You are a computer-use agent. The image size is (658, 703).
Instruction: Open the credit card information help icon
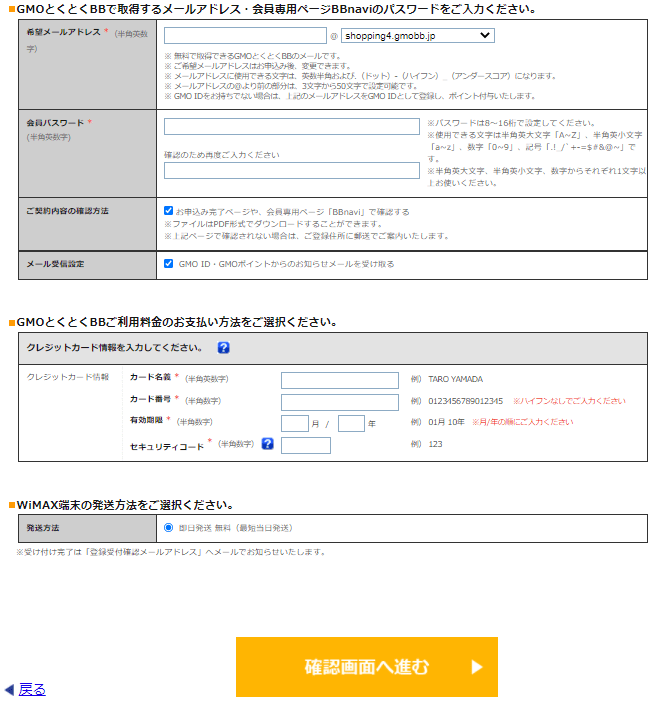223,347
